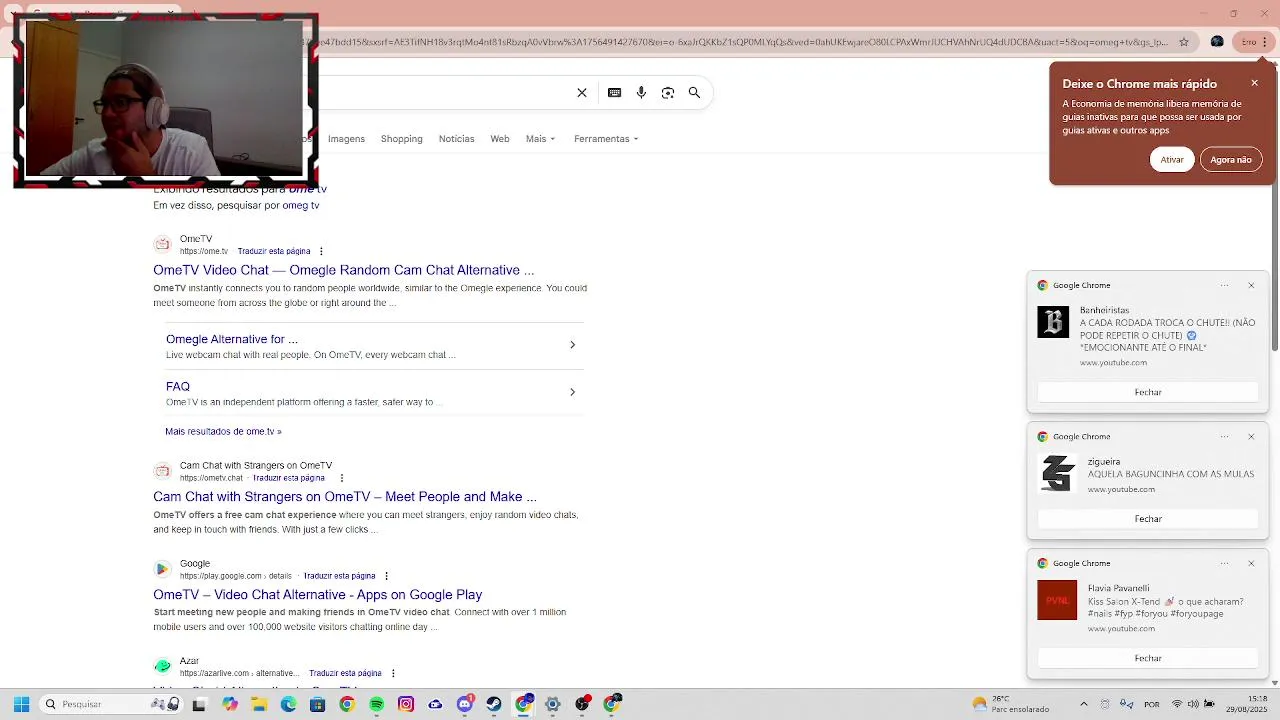This screenshot has height=720, width=1280.
Task: Open options on the Banheiristas notification
Action: [x=1225, y=286]
